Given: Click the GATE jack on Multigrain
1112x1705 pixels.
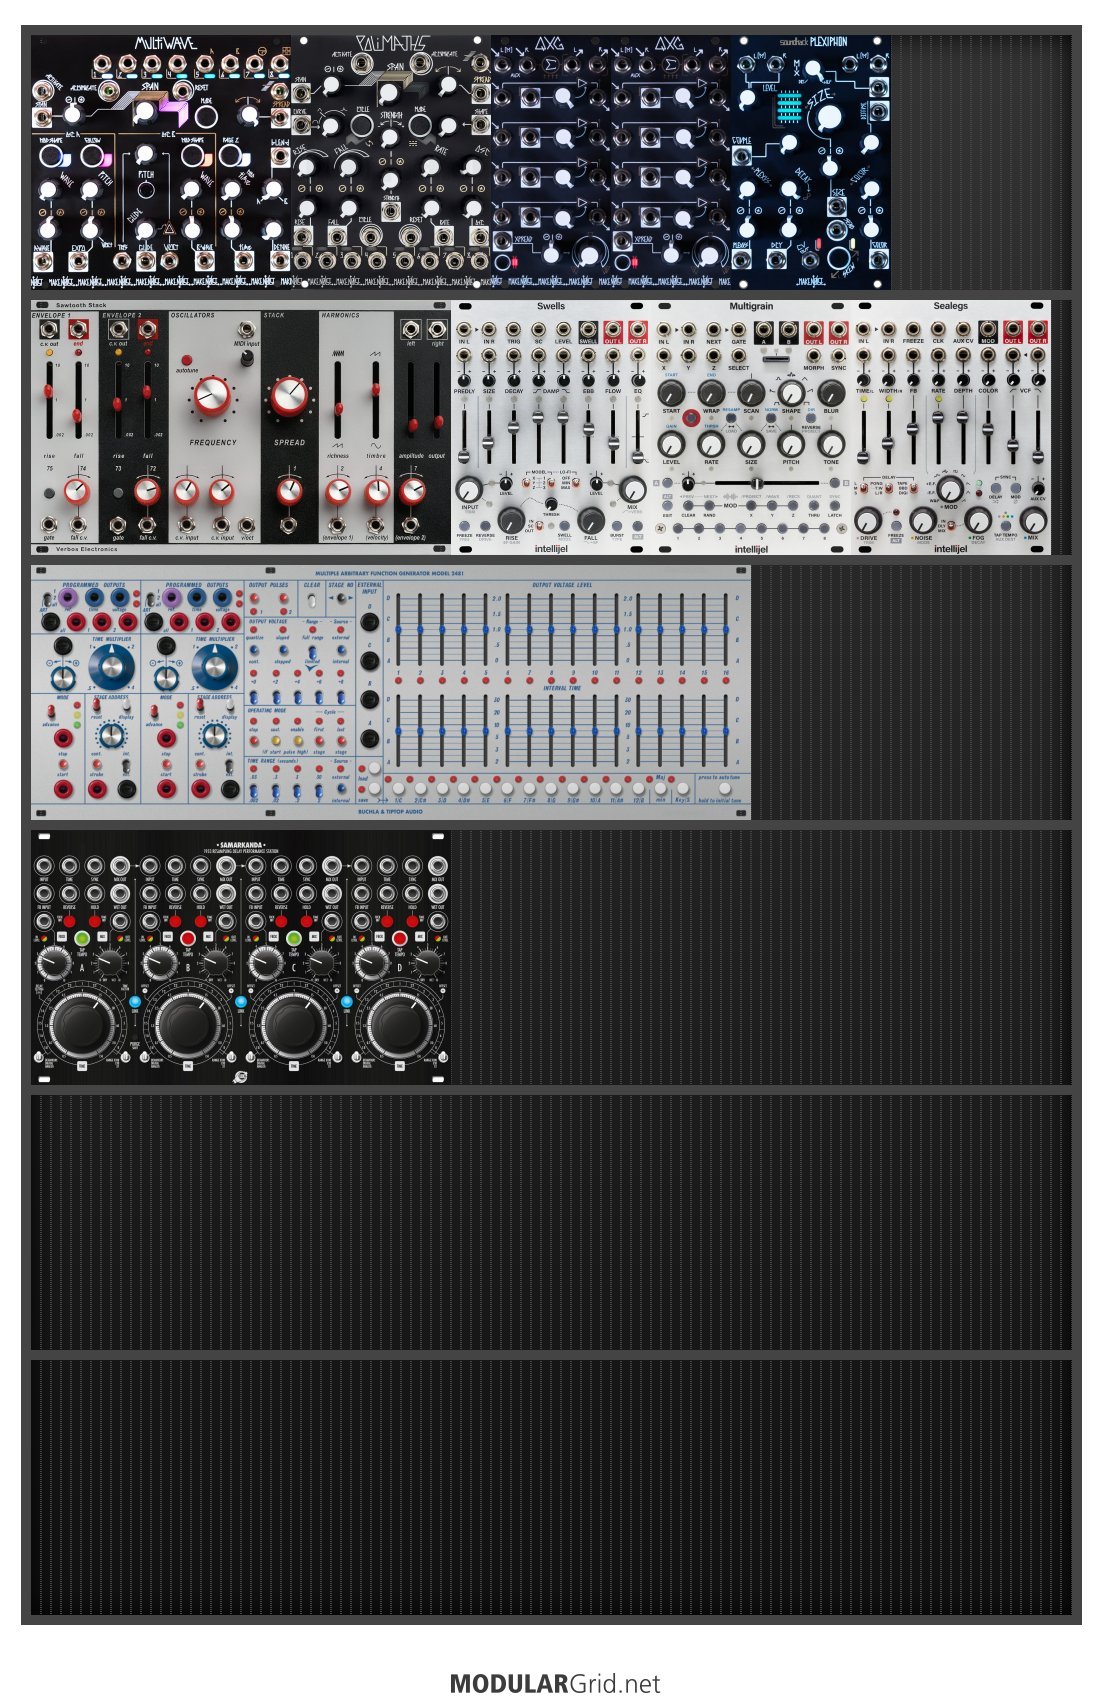Looking at the screenshot, I should coord(738,329).
